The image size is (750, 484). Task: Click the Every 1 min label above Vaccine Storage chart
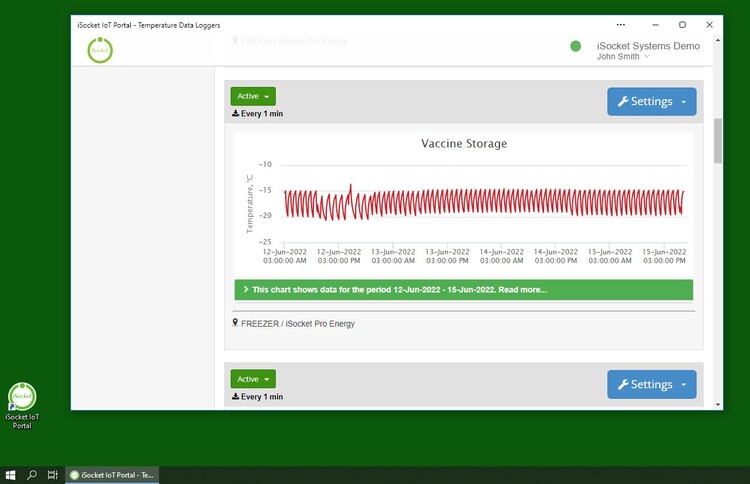262,114
